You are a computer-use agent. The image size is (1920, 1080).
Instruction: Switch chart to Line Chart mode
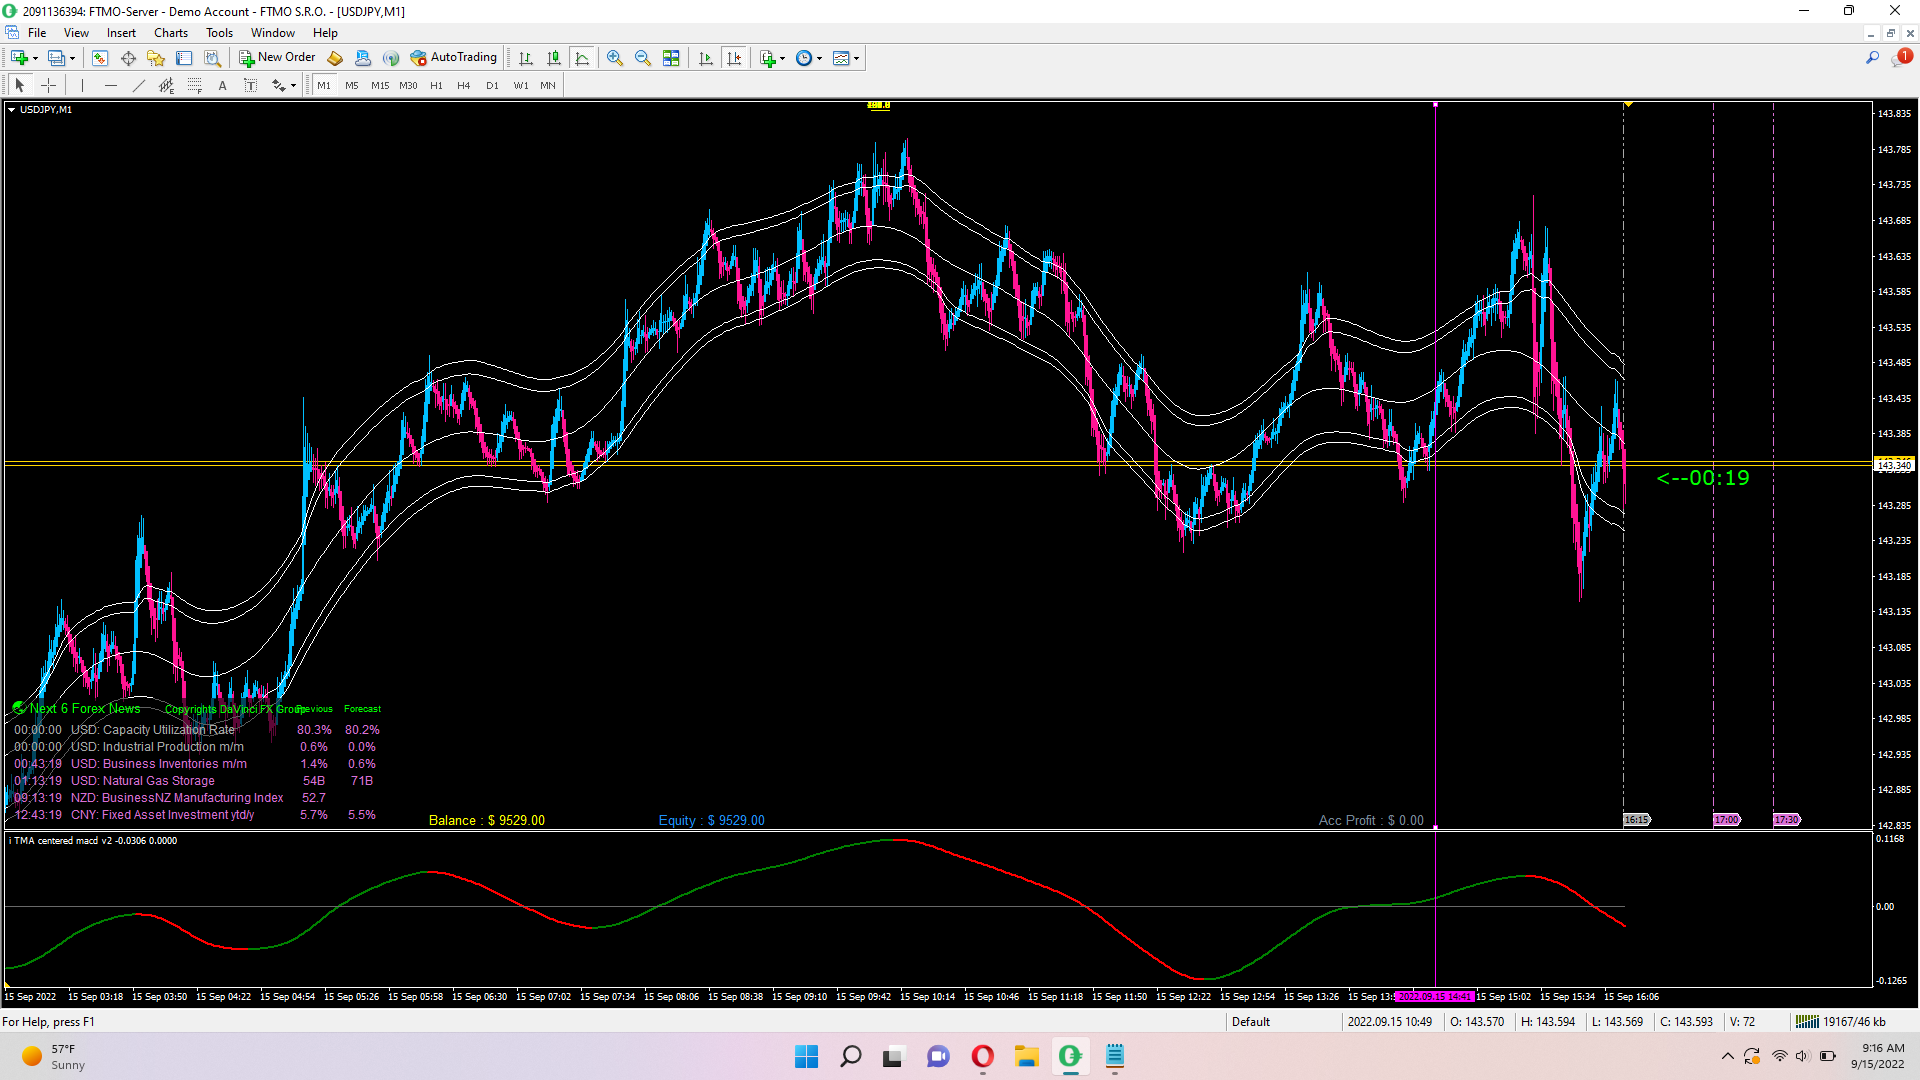582,58
